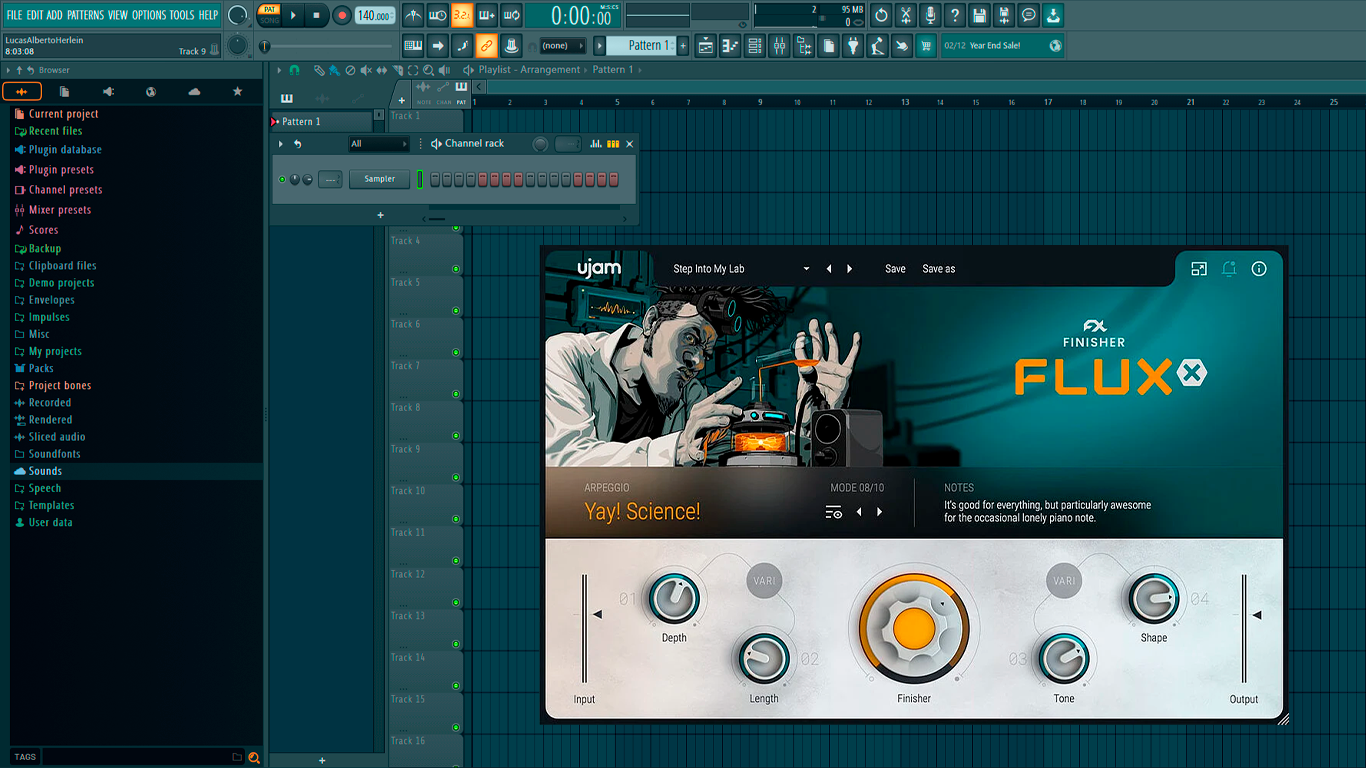The height and width of the screenshot is (768, 1366).
Task: Enable the 3-2-1 countdown before recording
Action: tap(462, 15)
